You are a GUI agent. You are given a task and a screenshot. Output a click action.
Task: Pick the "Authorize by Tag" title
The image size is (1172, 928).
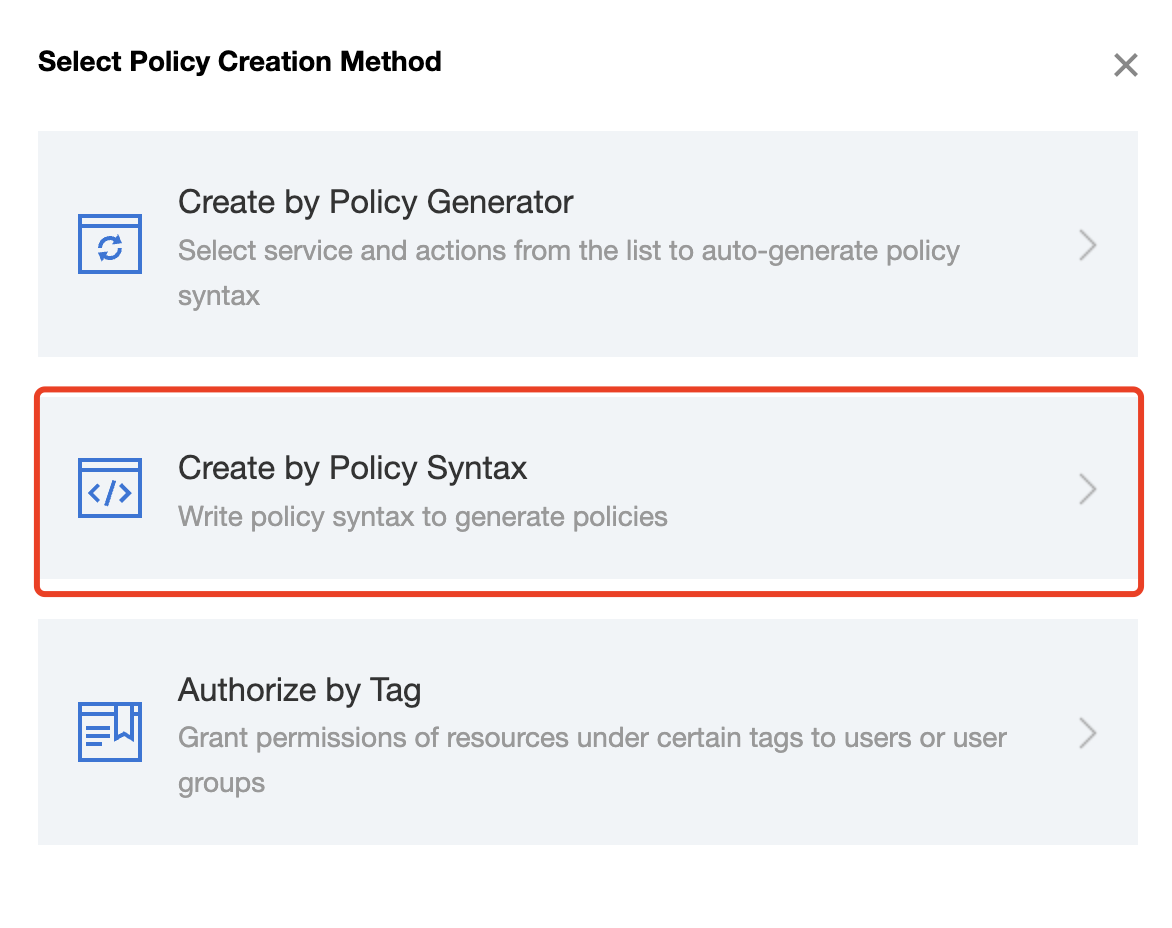tap(299, 690)
